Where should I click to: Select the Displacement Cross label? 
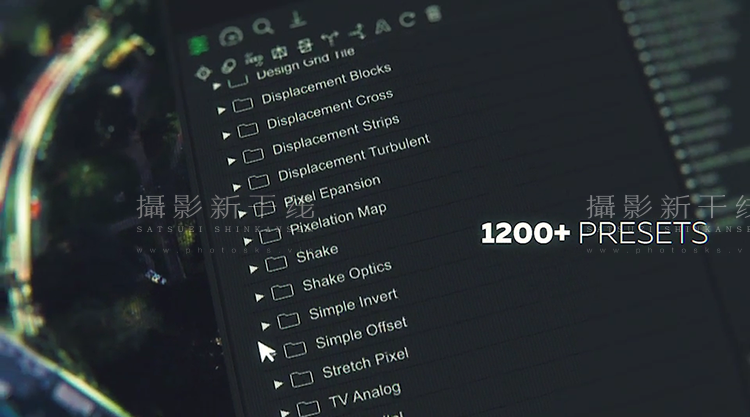click(330, 109)
